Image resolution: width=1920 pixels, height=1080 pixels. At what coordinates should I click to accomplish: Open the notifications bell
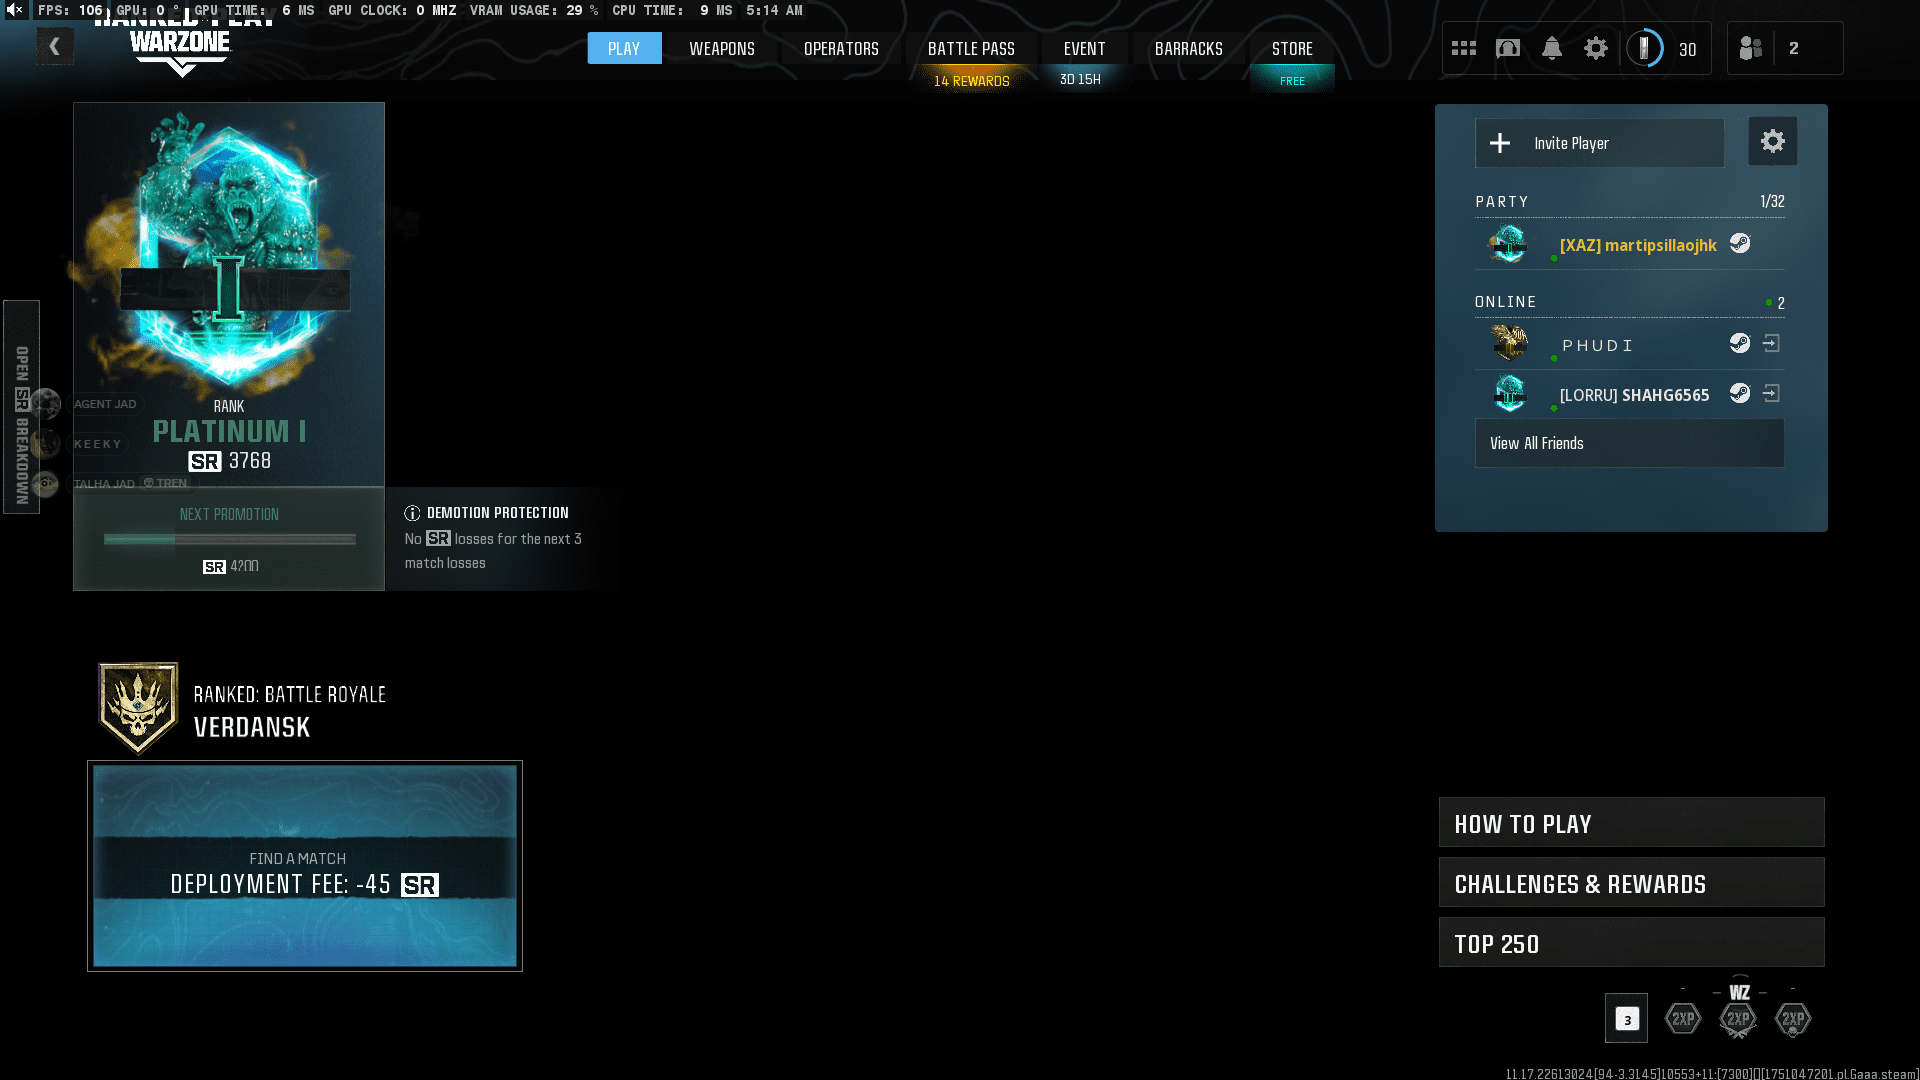click(1552, 48)
